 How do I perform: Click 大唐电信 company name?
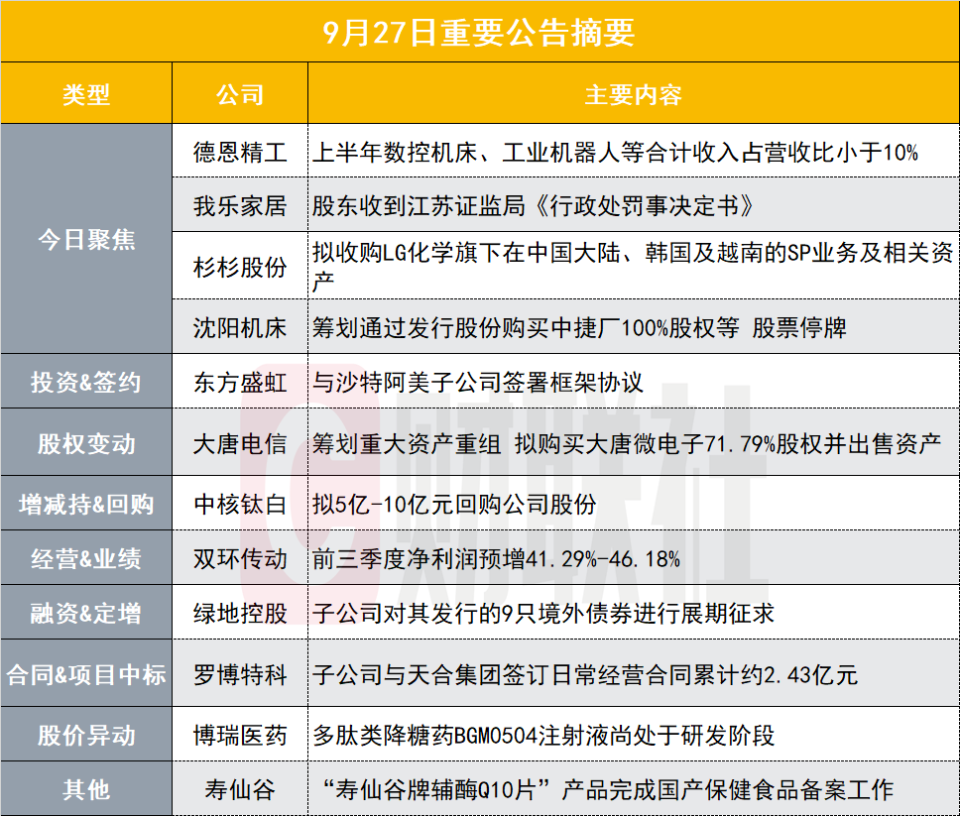pyautogui.click(x=240, y=444)
